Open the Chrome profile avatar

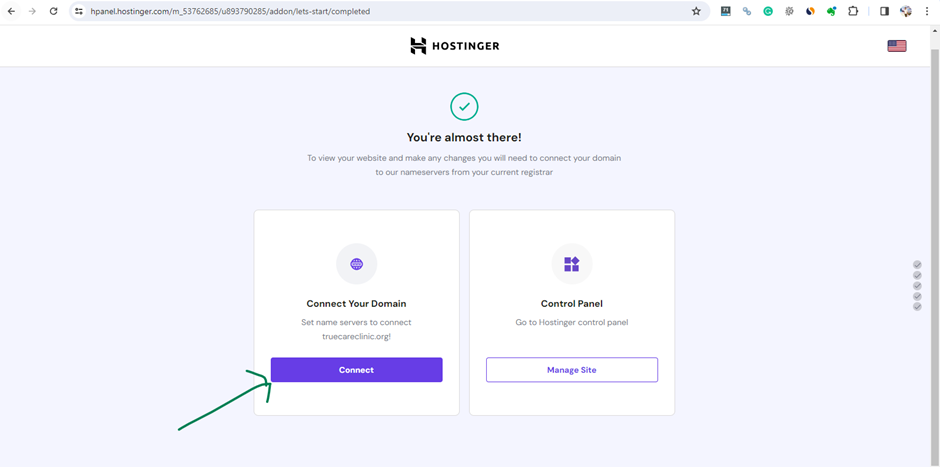click(x=906, y=11)
